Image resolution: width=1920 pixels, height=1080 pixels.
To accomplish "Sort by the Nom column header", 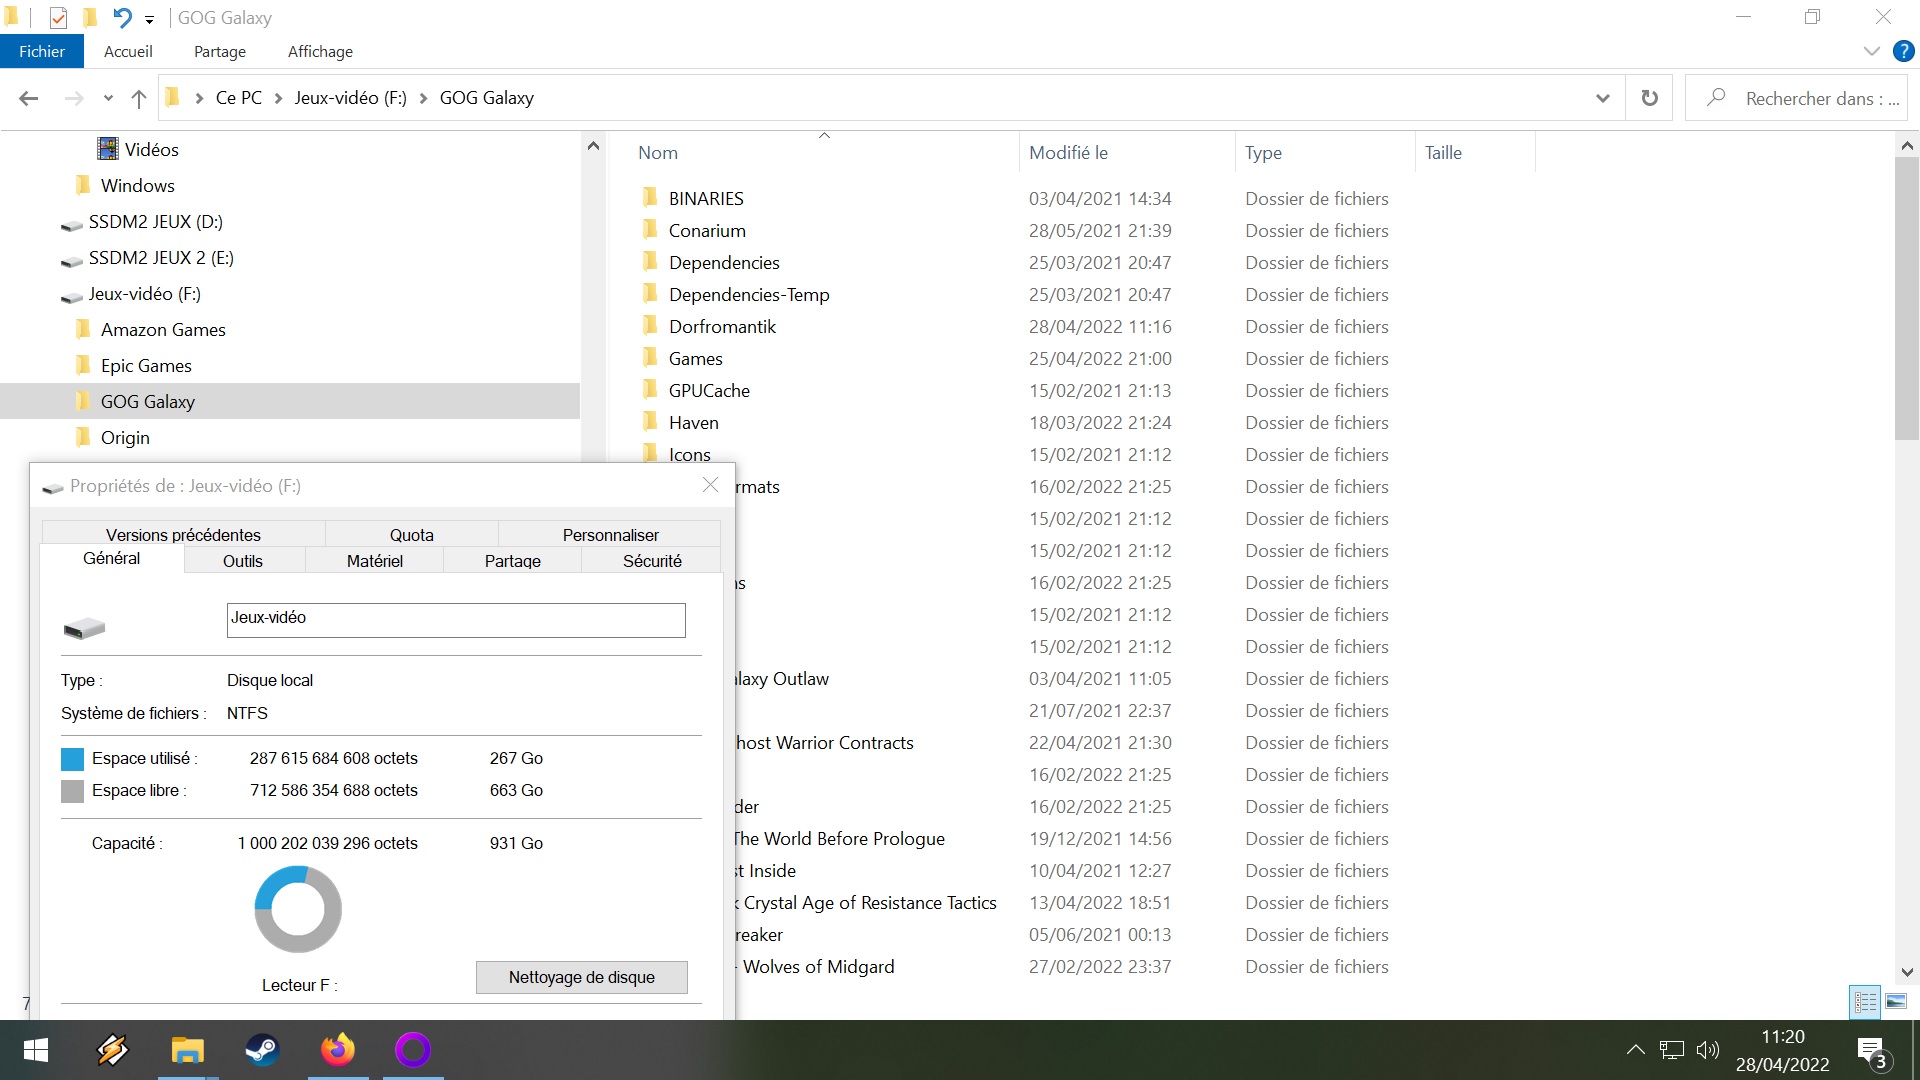I will 658,153.
